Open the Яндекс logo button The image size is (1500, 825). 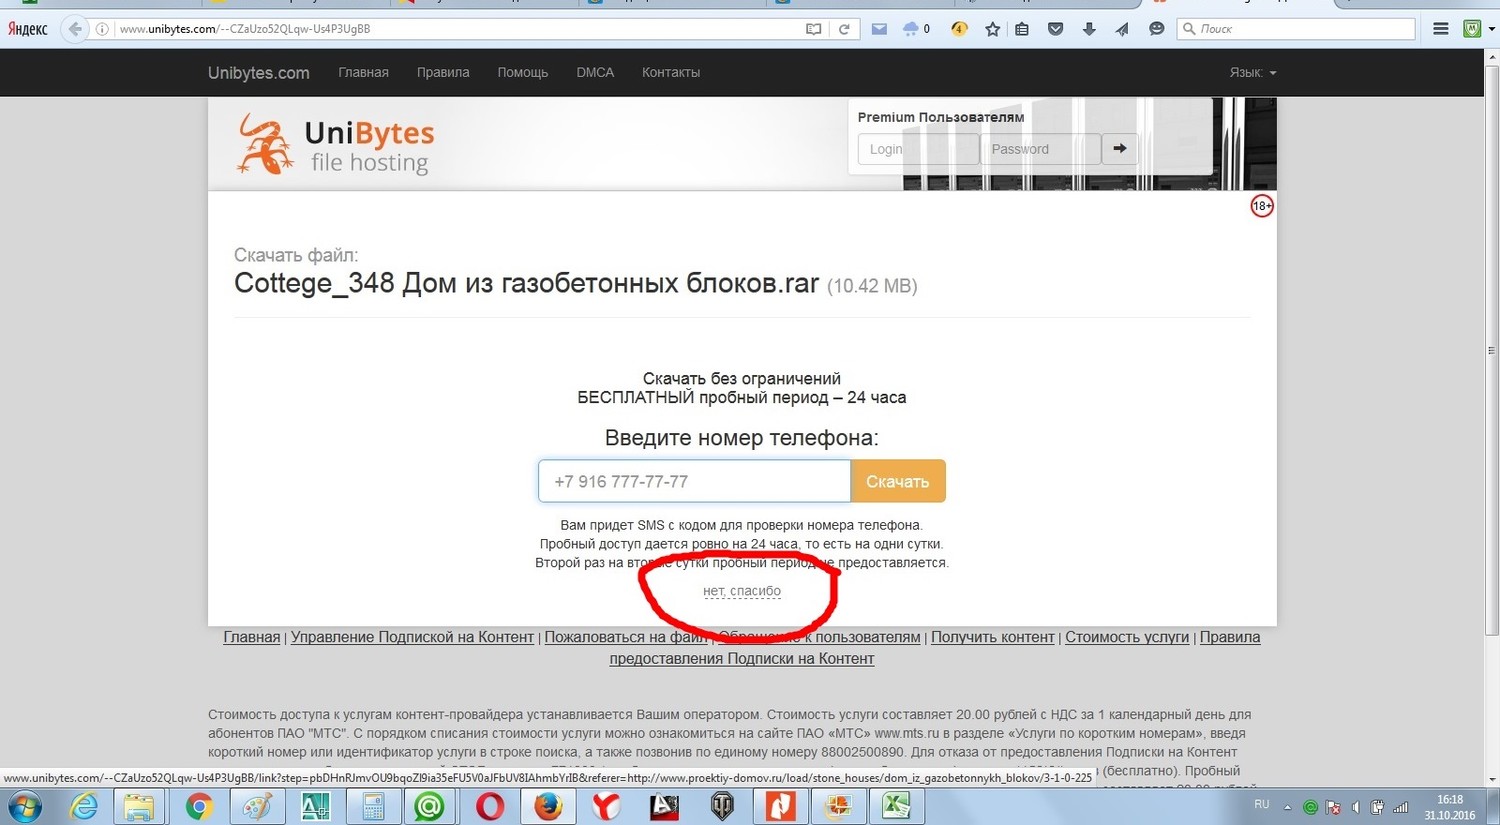(28, 29)
